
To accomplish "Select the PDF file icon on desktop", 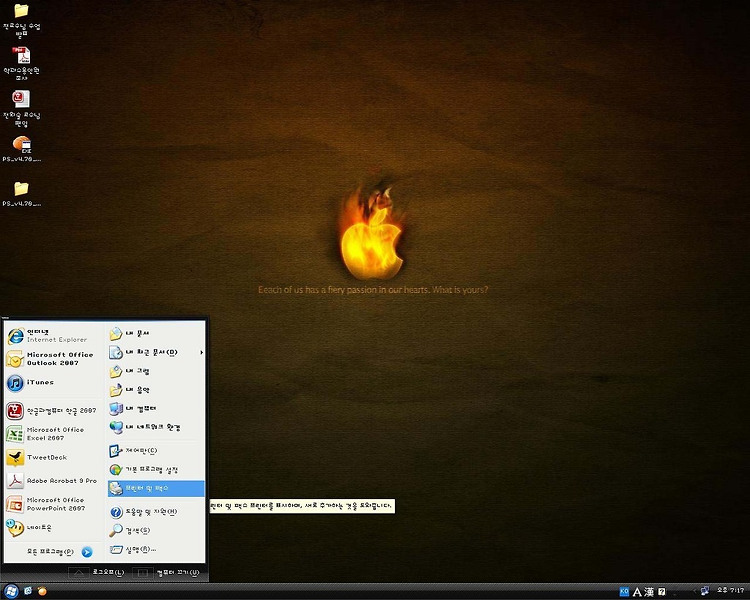I will click(x=21, y=64).
